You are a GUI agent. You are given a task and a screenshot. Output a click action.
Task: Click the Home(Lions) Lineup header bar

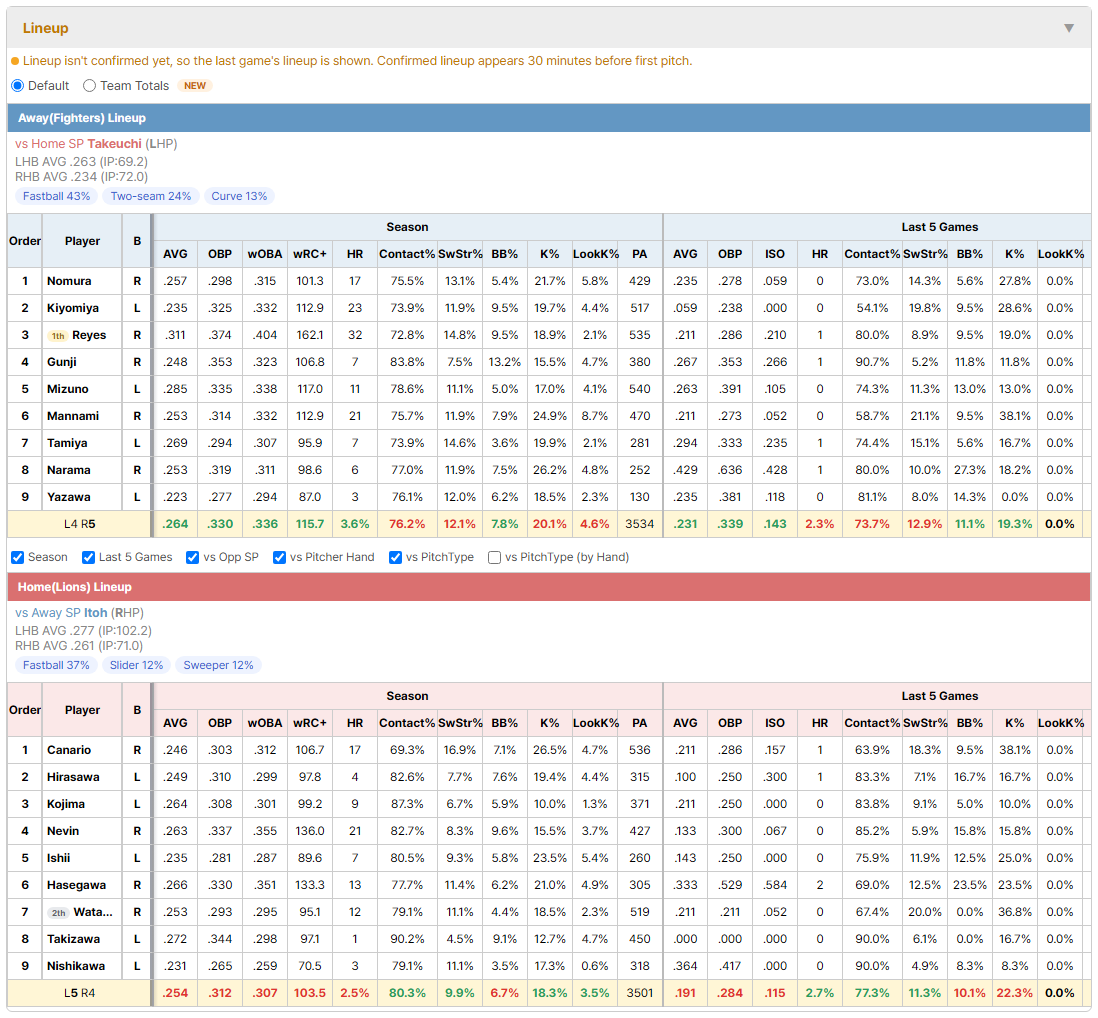pyautogui.click(x=549, y=587)
